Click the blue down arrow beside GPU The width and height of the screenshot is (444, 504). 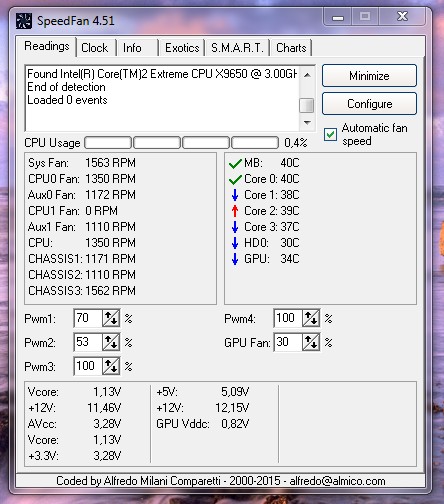click(x=235, y=259)
